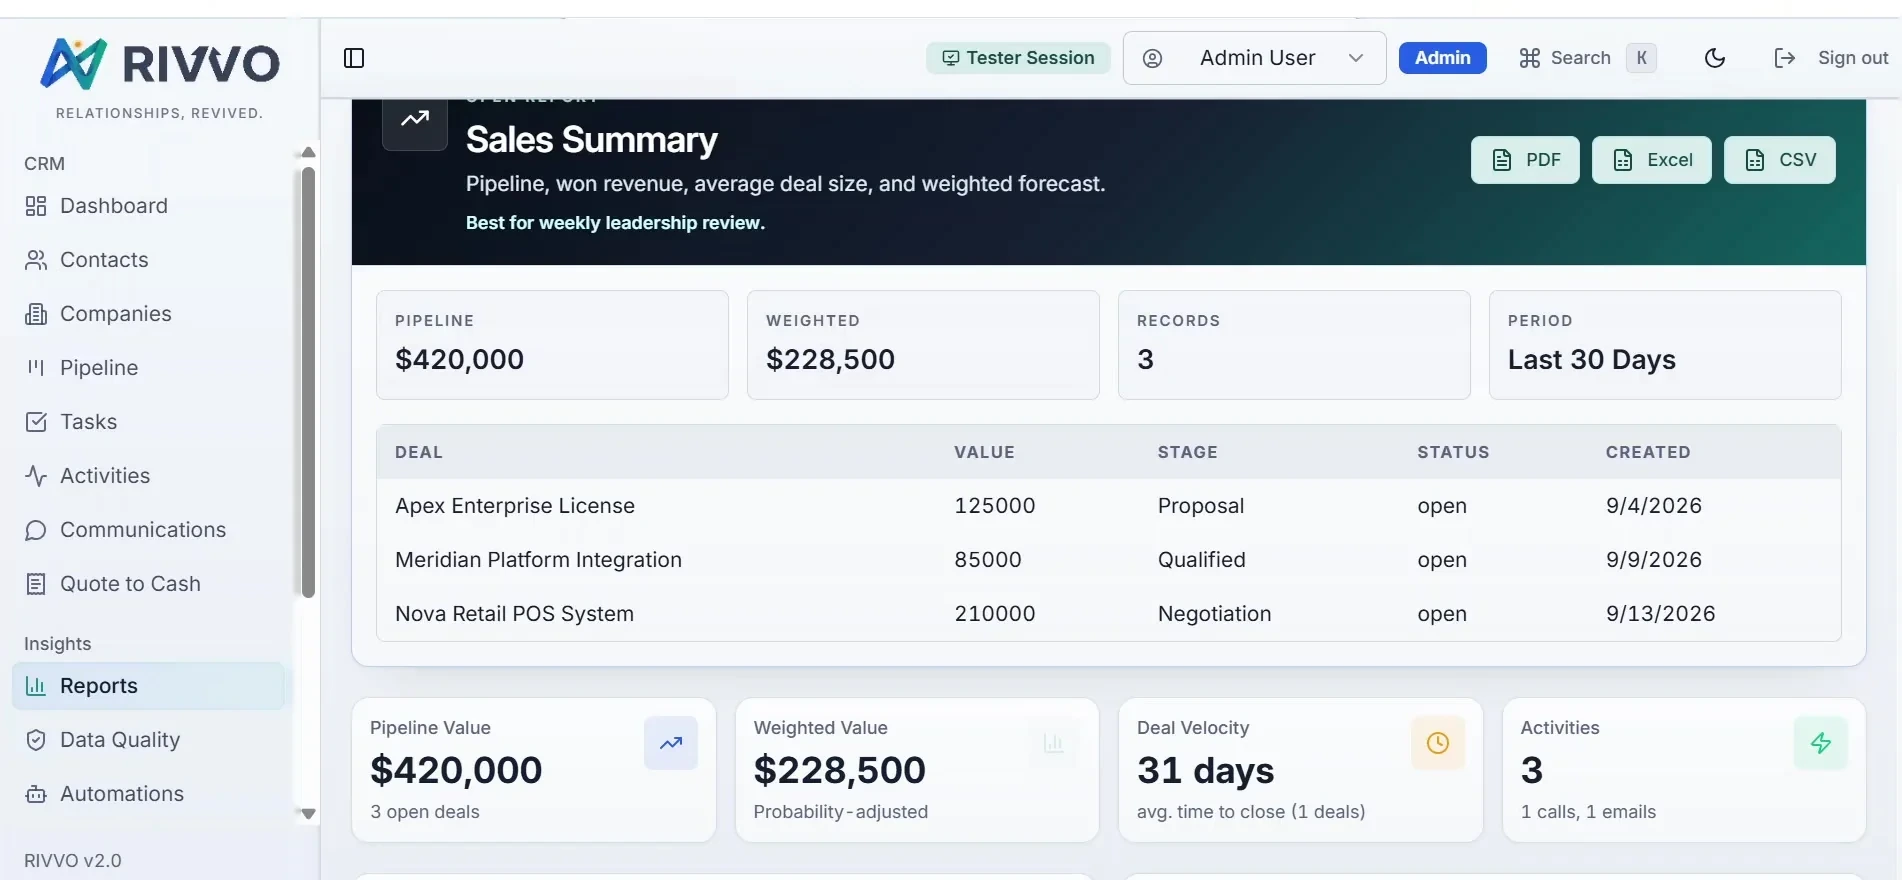
Task: Click the Admin badge button
Action: tap(1442, 58)
